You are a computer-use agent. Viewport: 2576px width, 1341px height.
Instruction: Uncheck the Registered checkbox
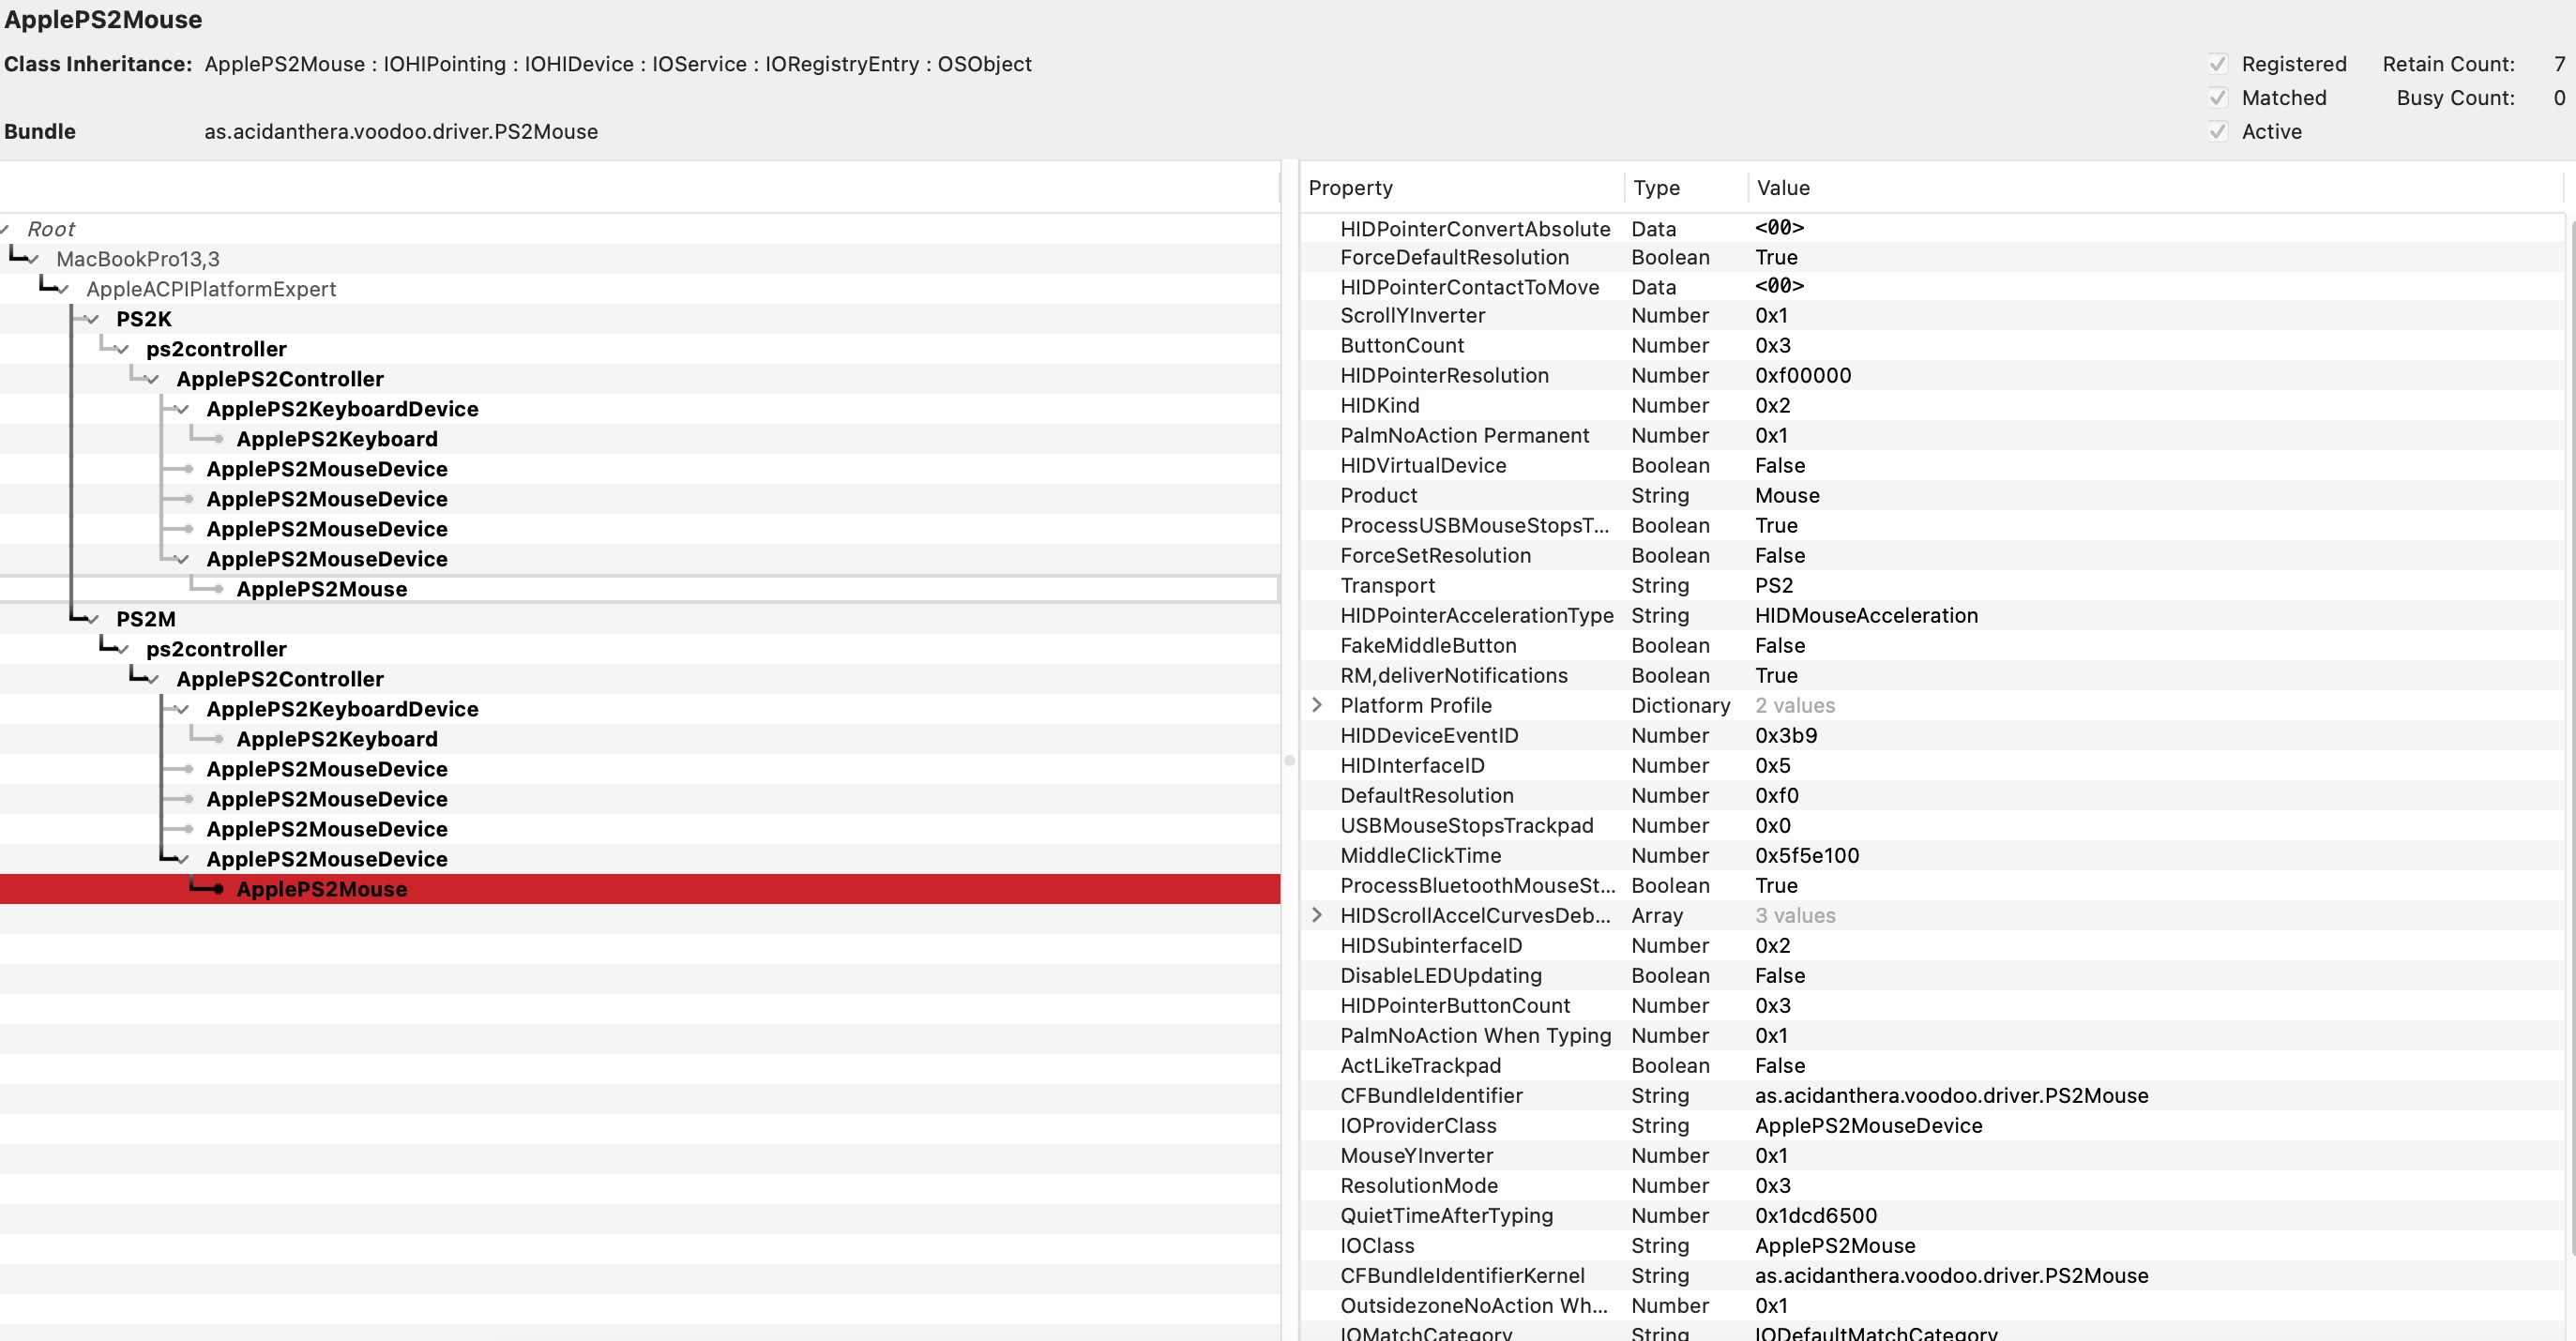(x=2219, y=63)
